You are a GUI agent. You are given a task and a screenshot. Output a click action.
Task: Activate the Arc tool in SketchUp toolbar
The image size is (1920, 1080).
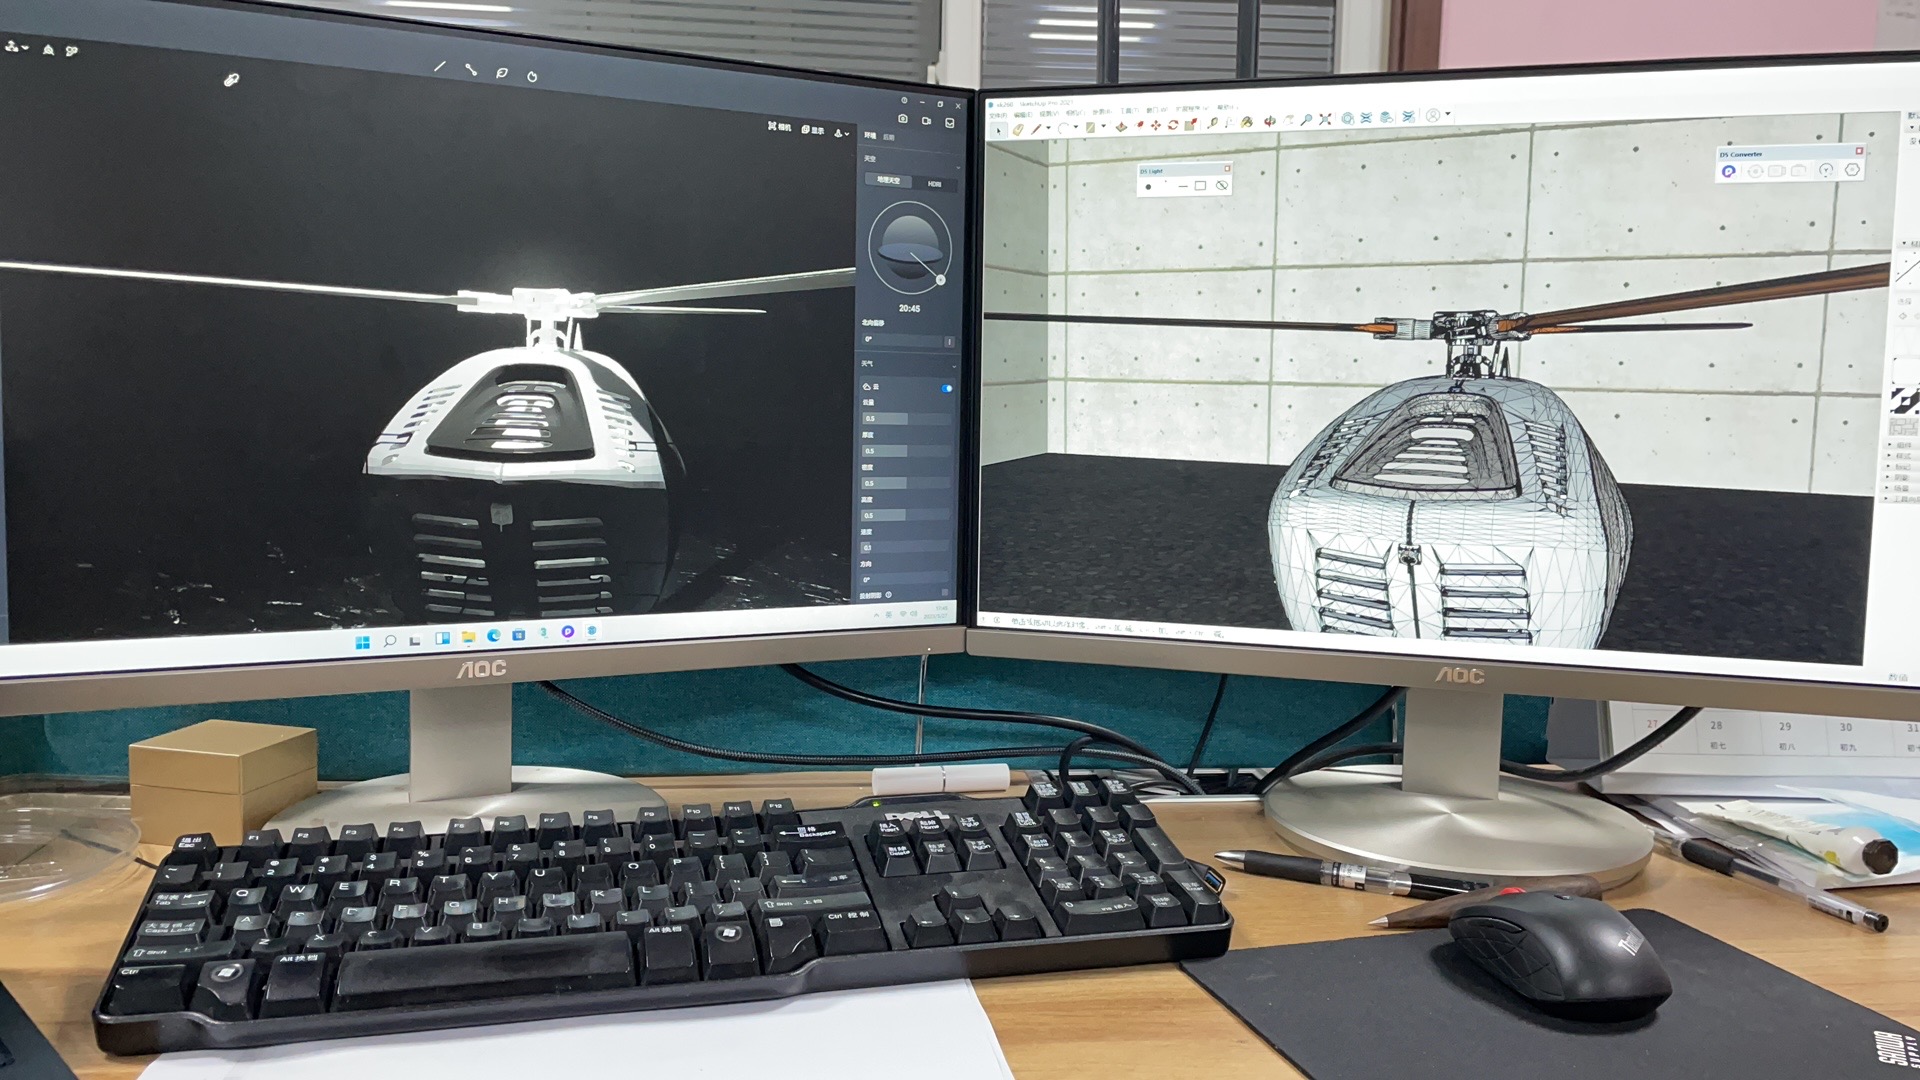click(x=1063, y=128)
